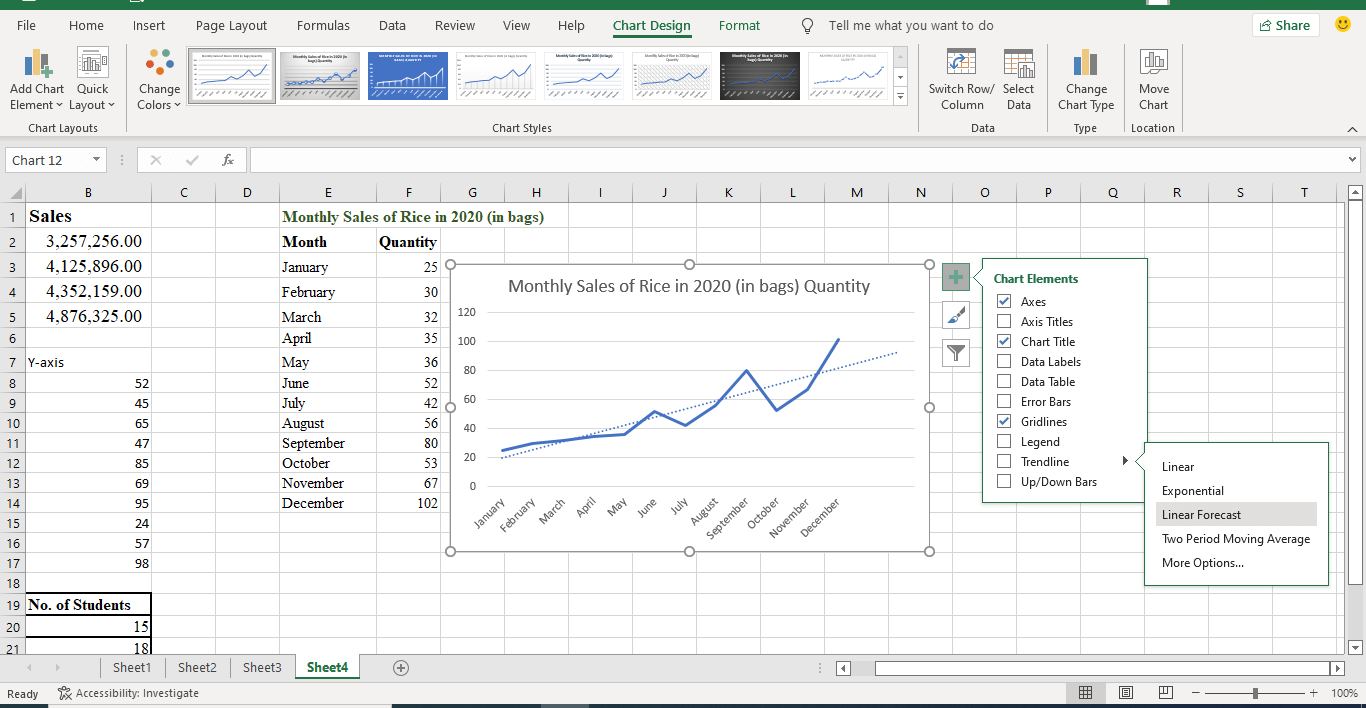Enable the Legend chart element
The image size is (1366, 708).
1003,441
